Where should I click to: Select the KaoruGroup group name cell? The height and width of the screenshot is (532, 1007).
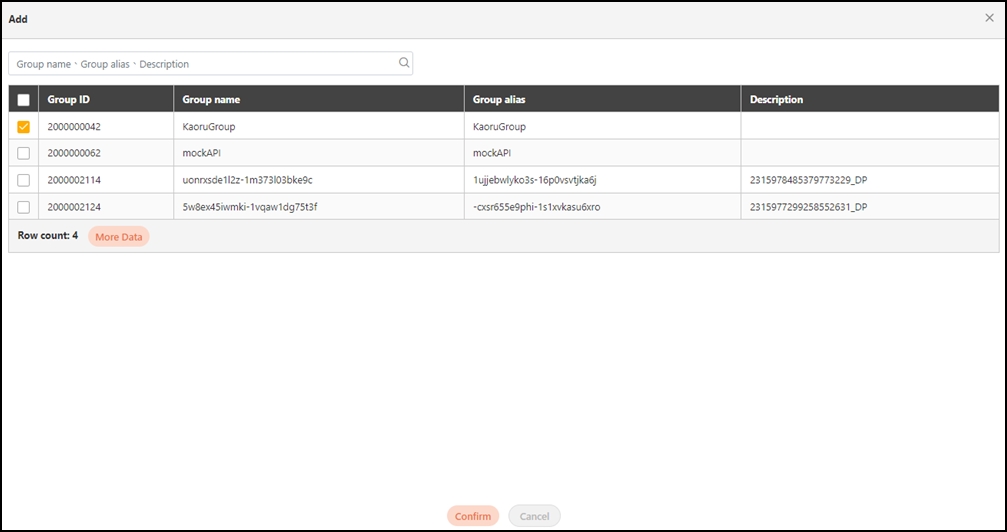(209, 127)
